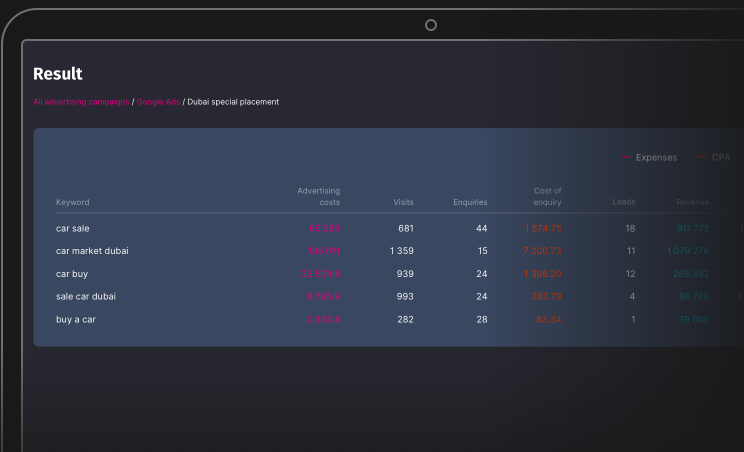The height and width of the screenshot is (452, 744).
Task: Click visits value 939
Action: (x=405, y=274)
